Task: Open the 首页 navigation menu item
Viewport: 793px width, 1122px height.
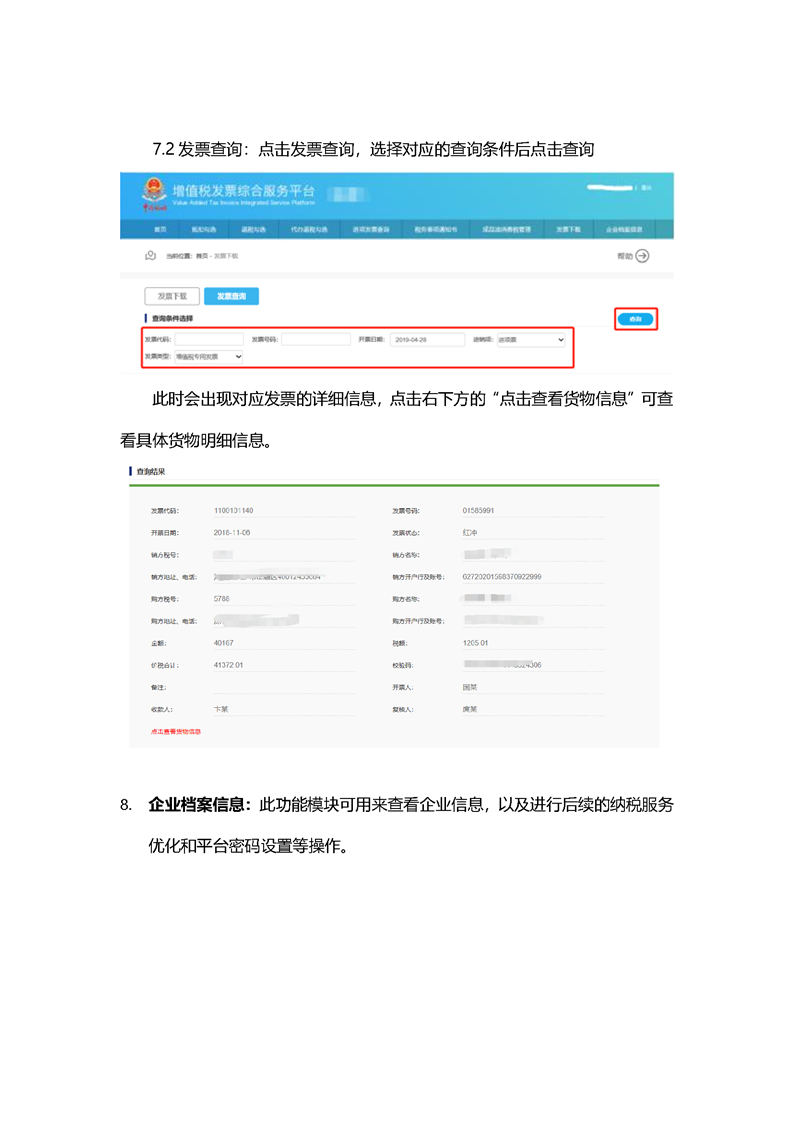Action: (160, 230)
